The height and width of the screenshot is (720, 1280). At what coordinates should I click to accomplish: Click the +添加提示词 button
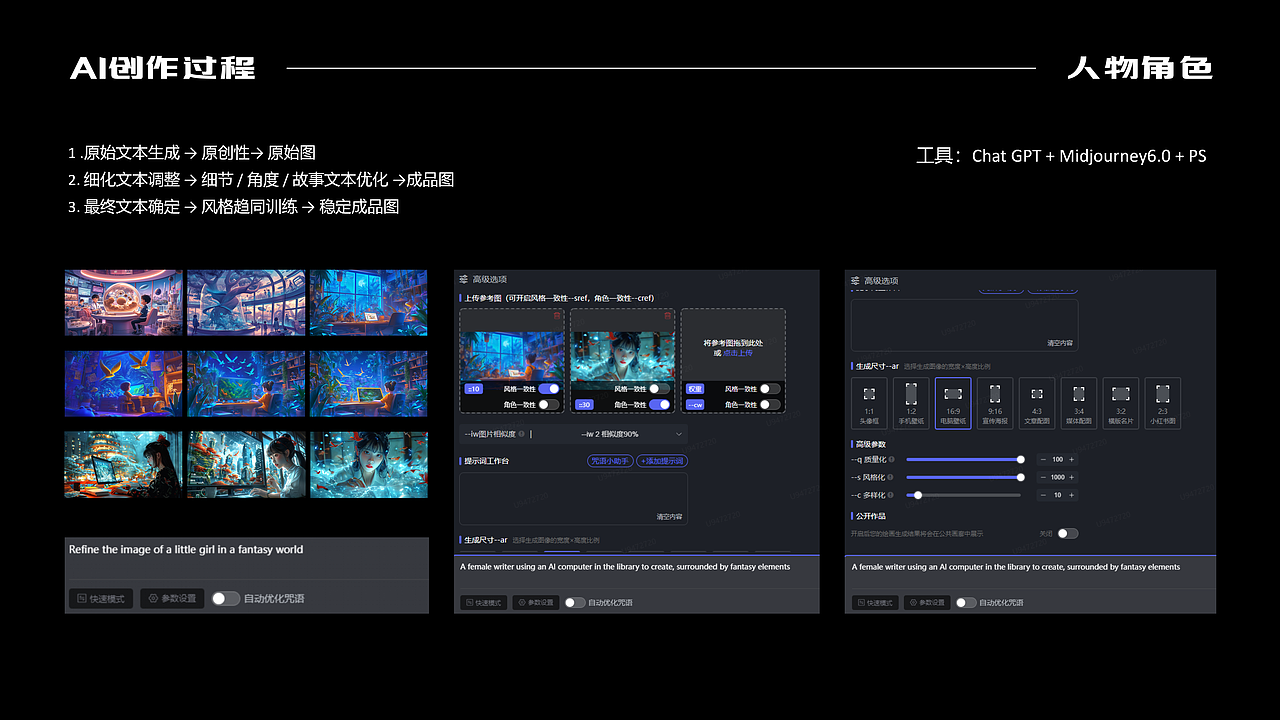(662, 461)
